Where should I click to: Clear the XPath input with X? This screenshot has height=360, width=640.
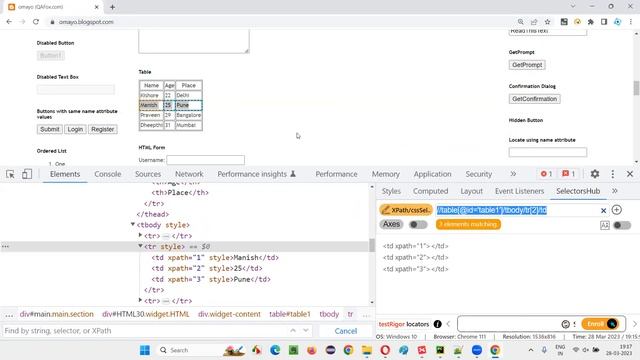coord(603,211)
